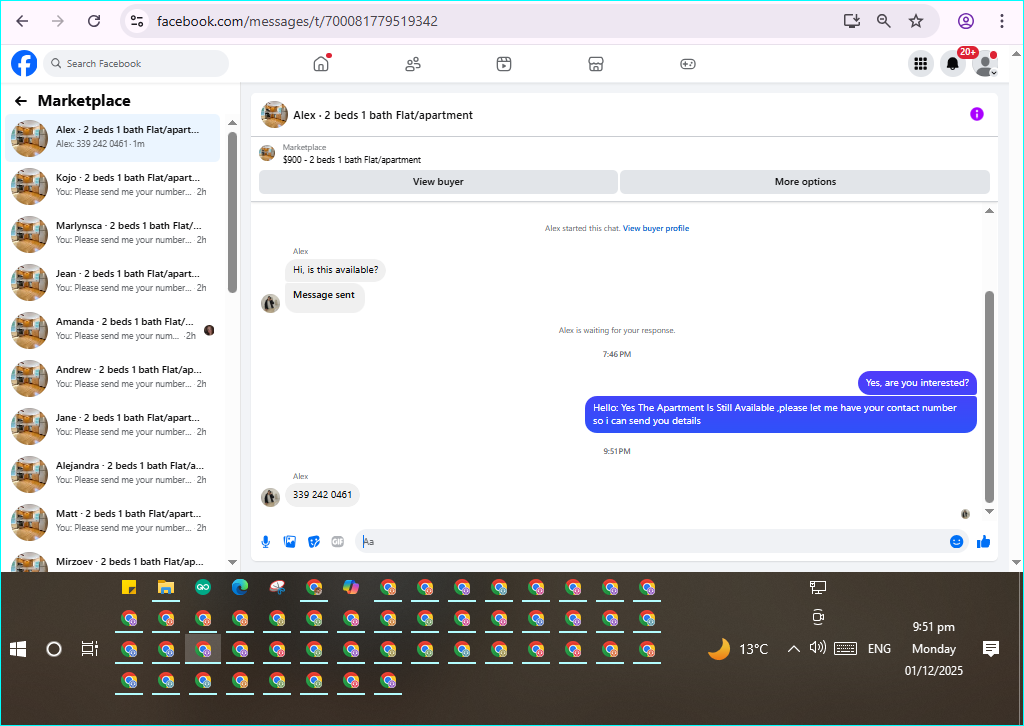Click the address bar URL

[x=297, y=21]
